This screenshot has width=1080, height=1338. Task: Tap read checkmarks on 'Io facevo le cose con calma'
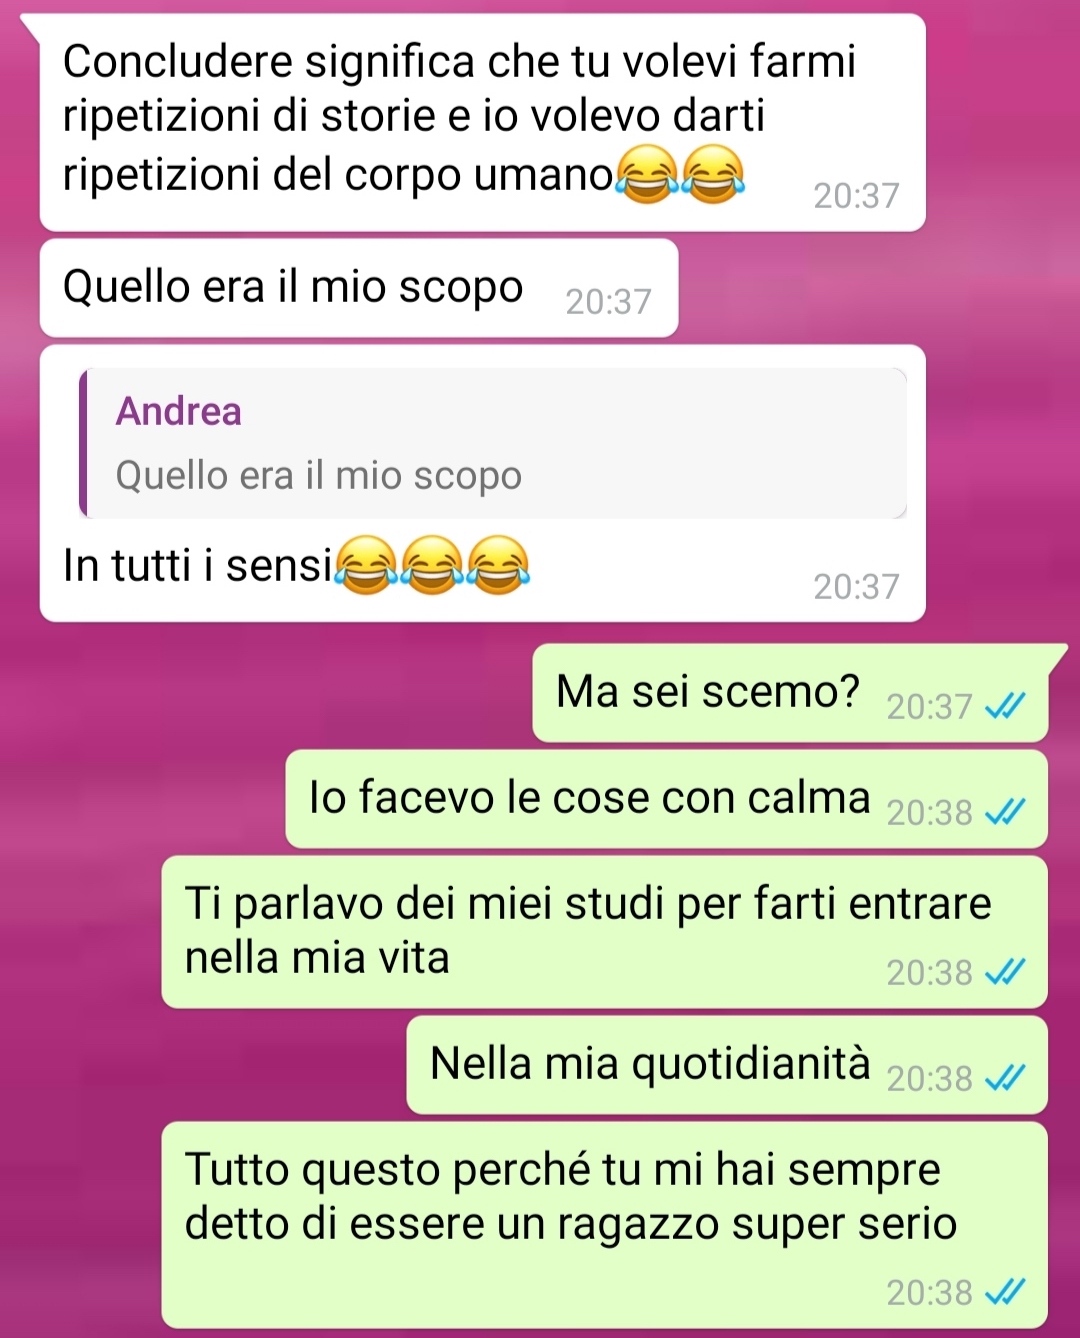coord(1005,813)
